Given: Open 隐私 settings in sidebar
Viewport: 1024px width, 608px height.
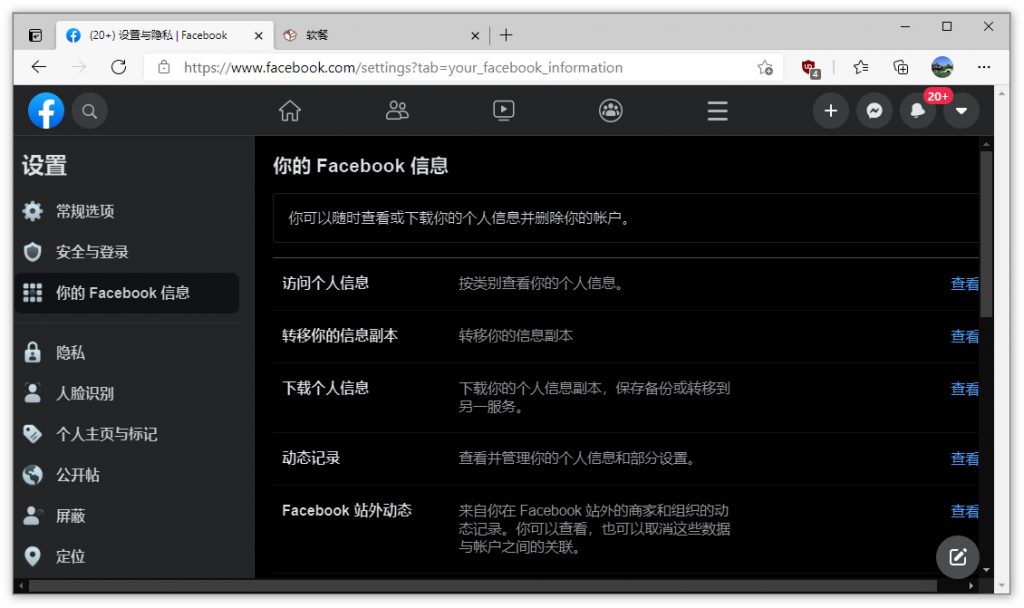Looking at the screenshot, I should pyautogui.click(x=70, y=353).
